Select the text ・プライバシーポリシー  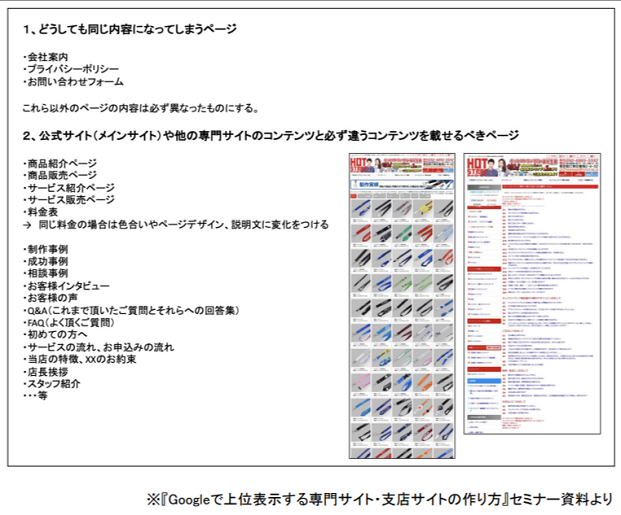point(70,69)
